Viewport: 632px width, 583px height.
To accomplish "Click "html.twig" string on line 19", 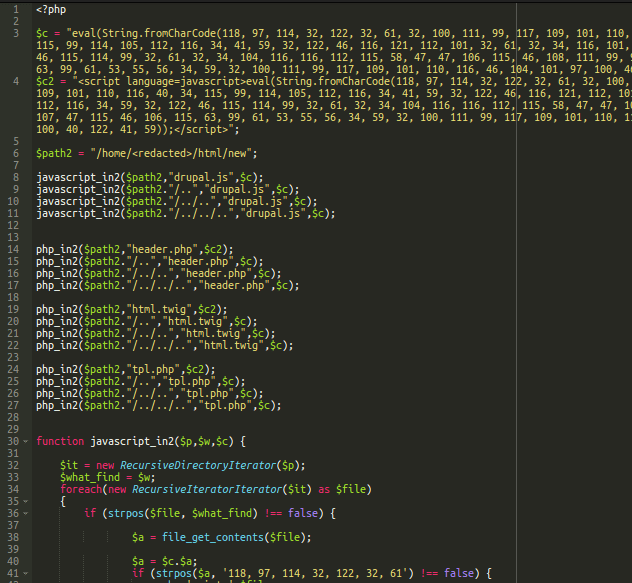I will (159, 309).
